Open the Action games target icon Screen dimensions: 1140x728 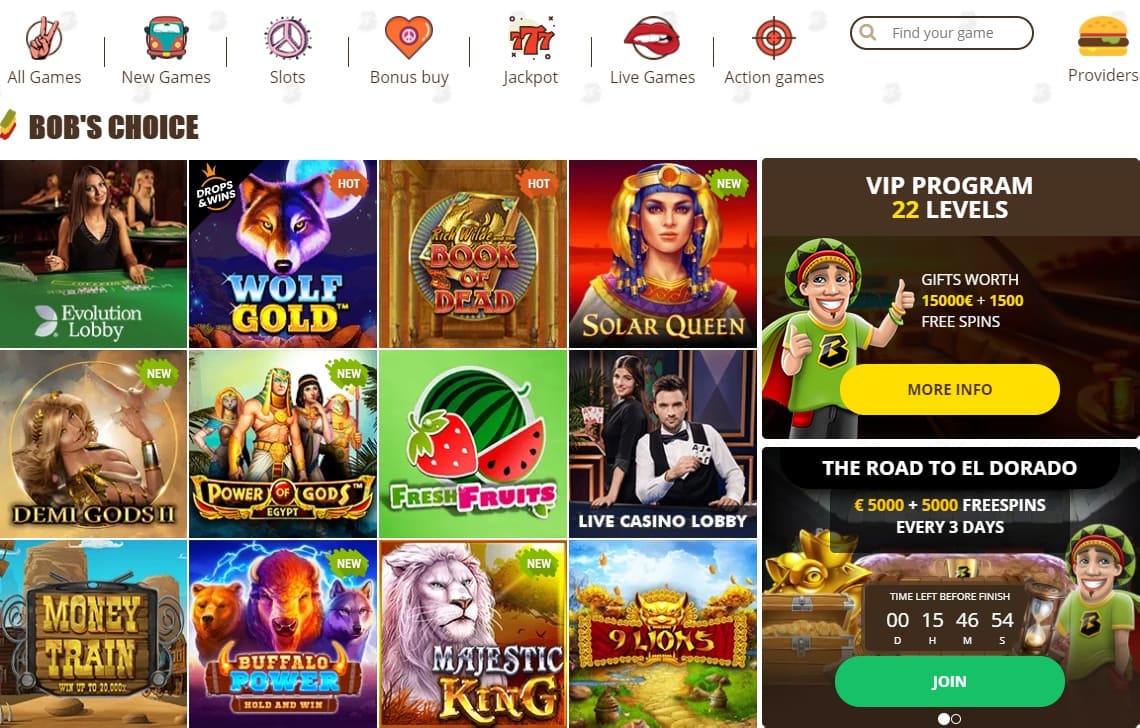774,38
